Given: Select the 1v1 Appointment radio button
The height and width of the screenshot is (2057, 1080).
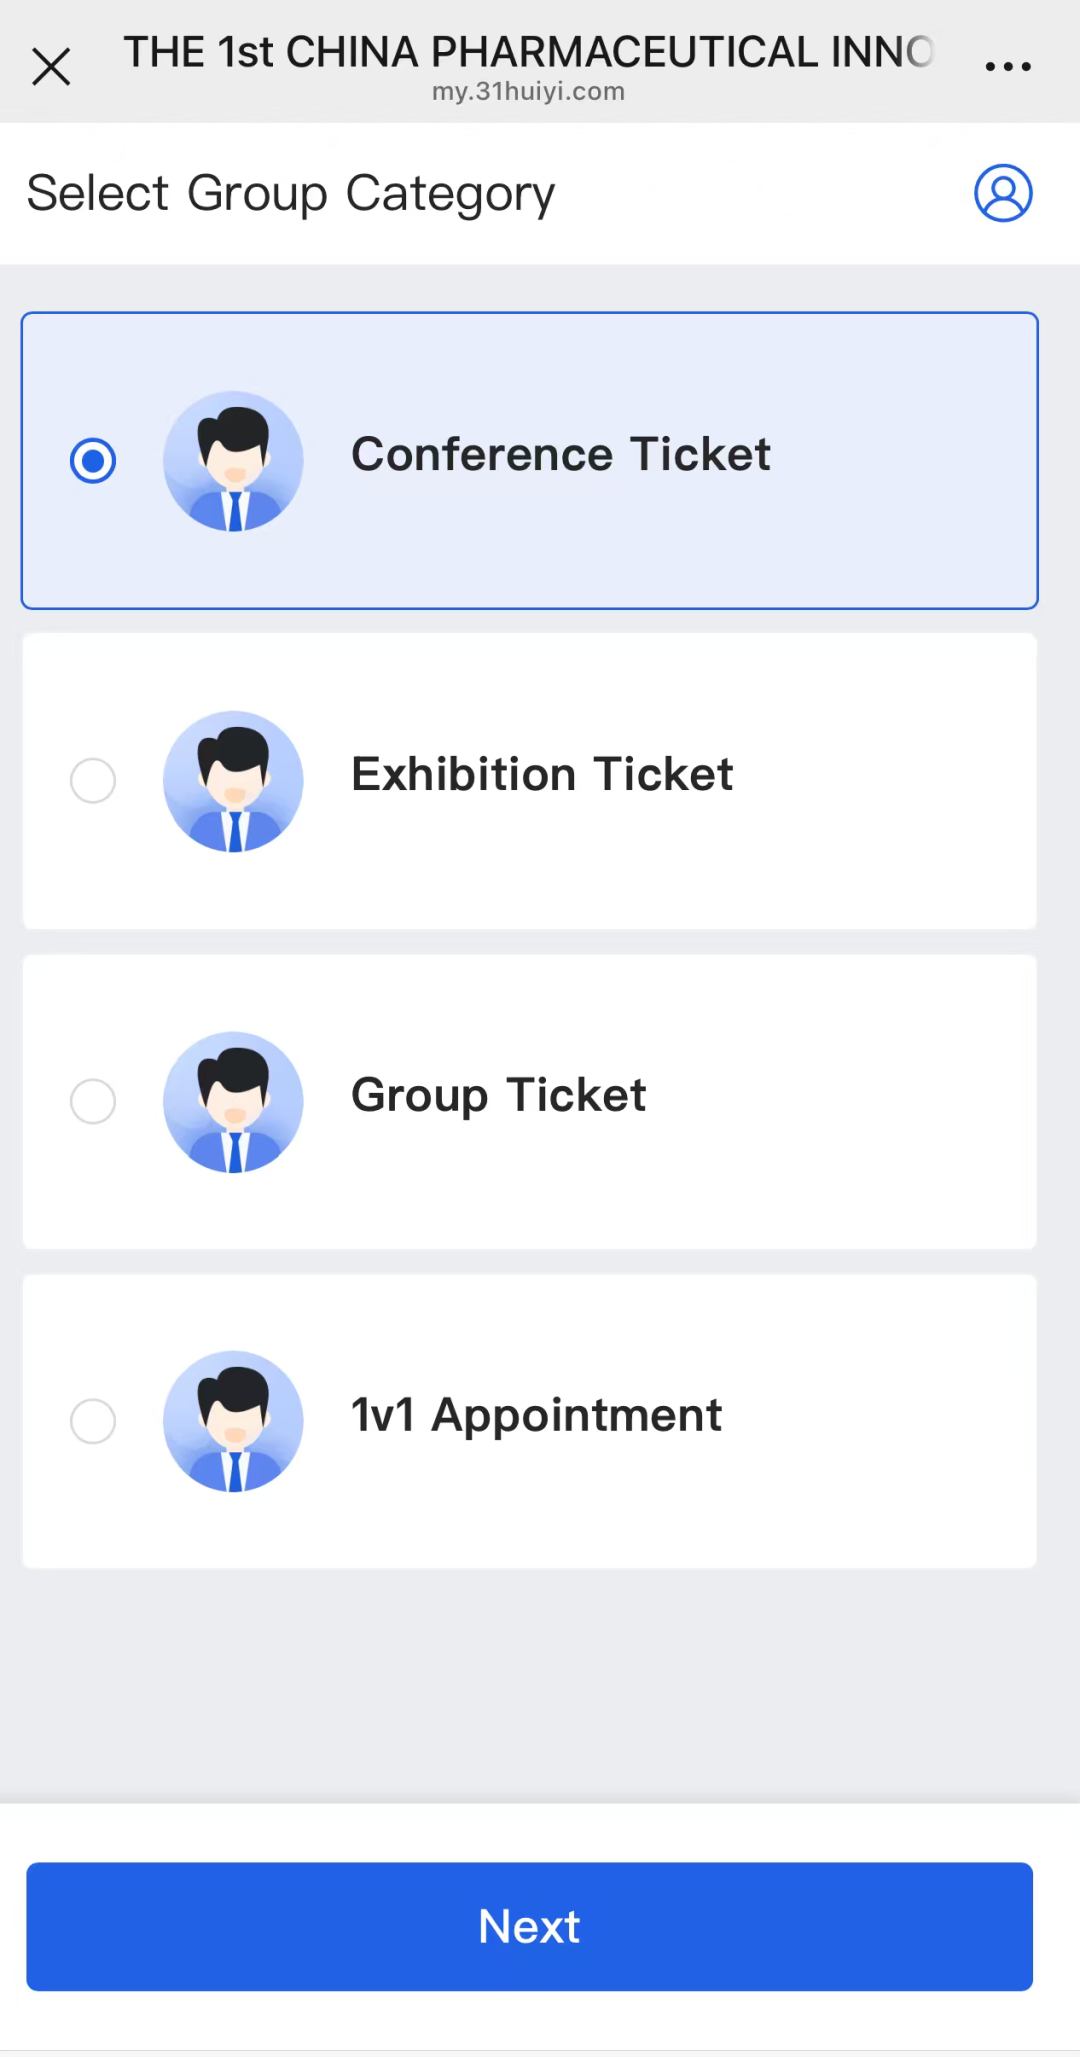Looking at the screenshot, I should click(x=93, y=1421).
